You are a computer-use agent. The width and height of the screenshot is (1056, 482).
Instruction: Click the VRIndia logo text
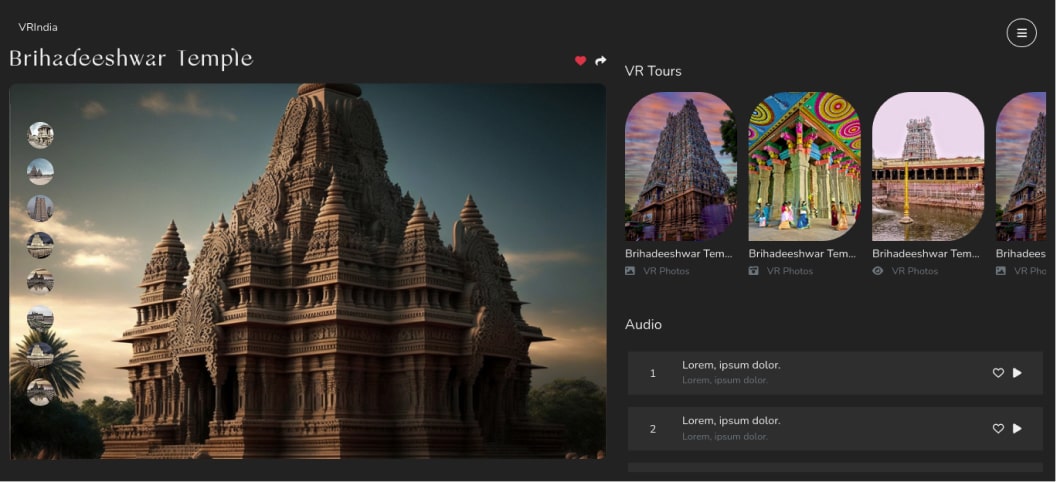click(x=38, y=27)
